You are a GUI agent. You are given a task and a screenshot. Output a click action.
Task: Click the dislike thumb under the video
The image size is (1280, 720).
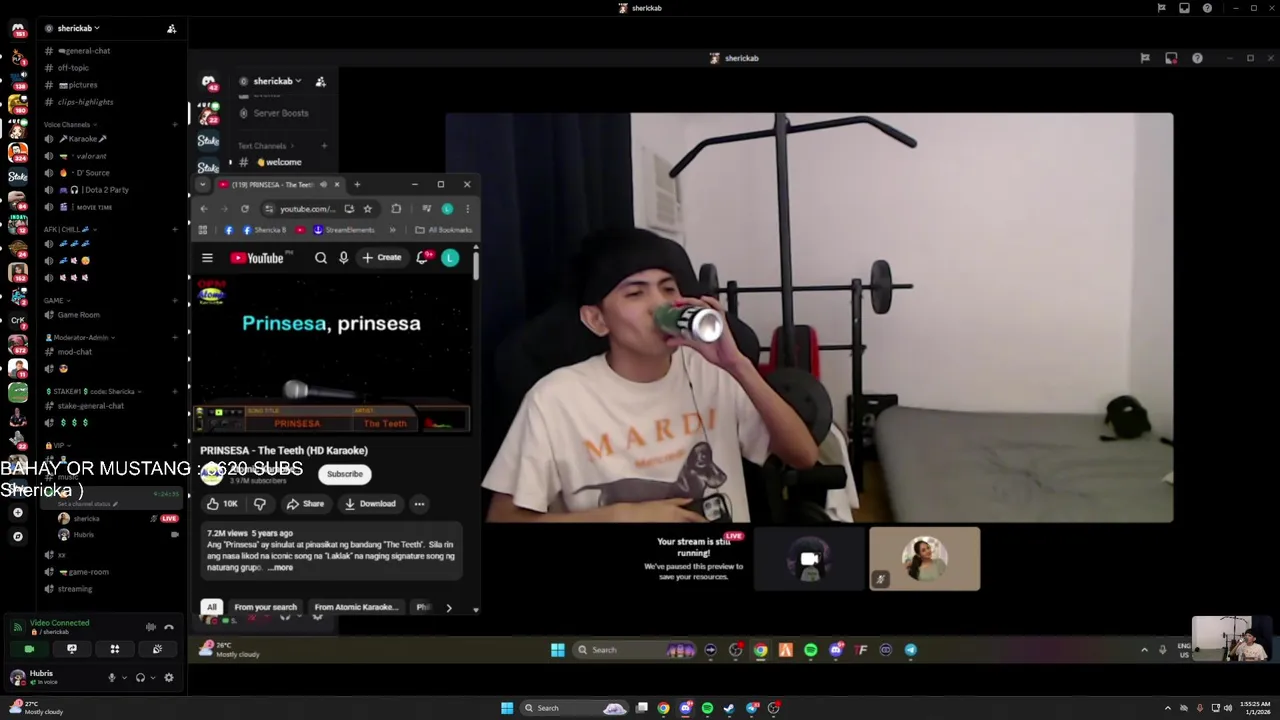tap(260, 504)
